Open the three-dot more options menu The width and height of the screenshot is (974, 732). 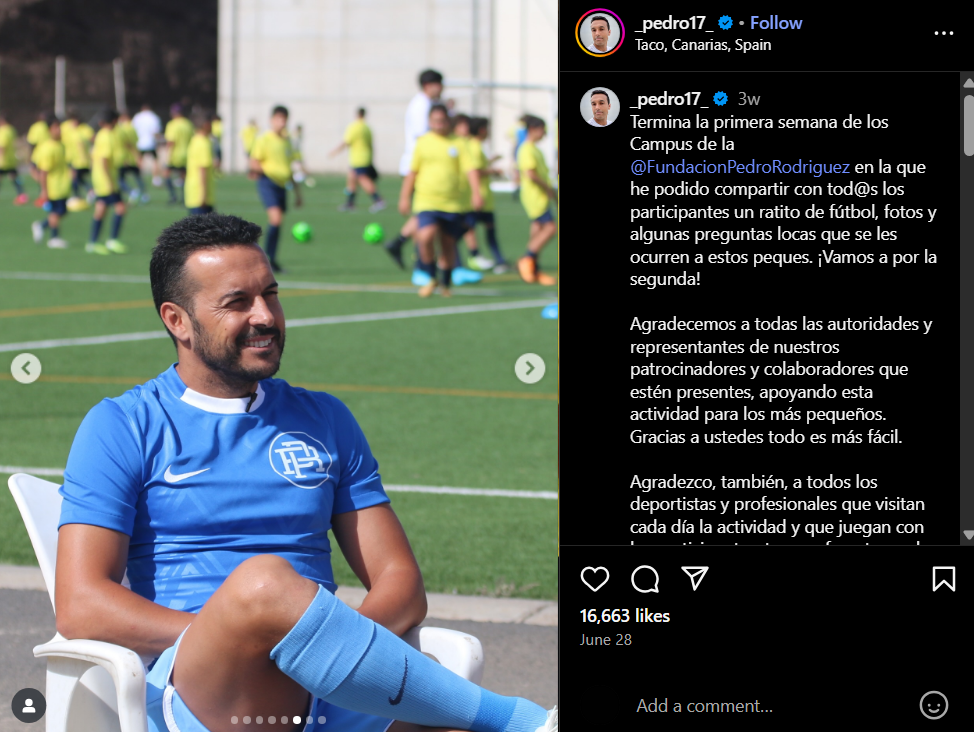[x=944, y=33]
